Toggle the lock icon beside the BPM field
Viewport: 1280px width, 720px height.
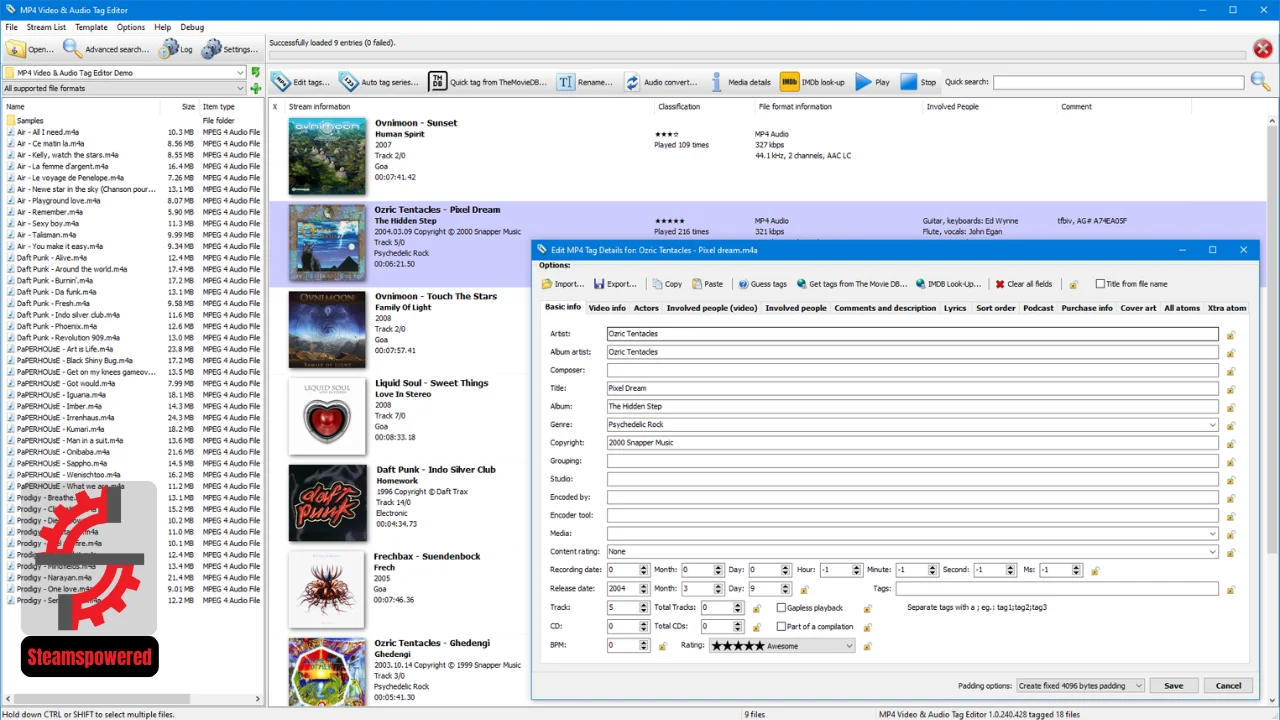point(662,646)
